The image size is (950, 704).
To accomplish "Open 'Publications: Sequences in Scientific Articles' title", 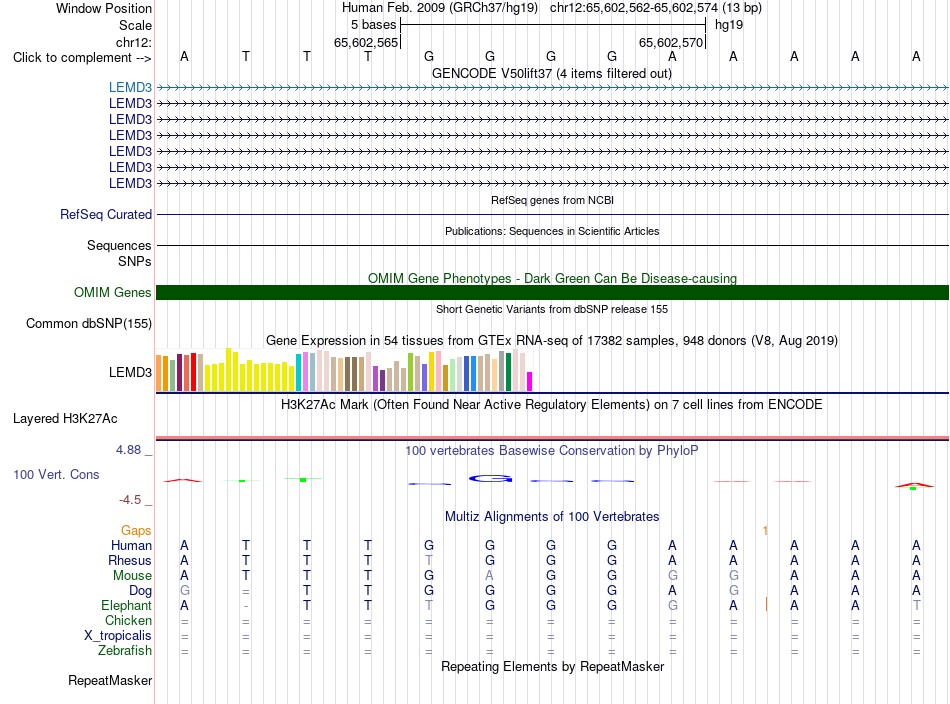I will coord(552,231).
